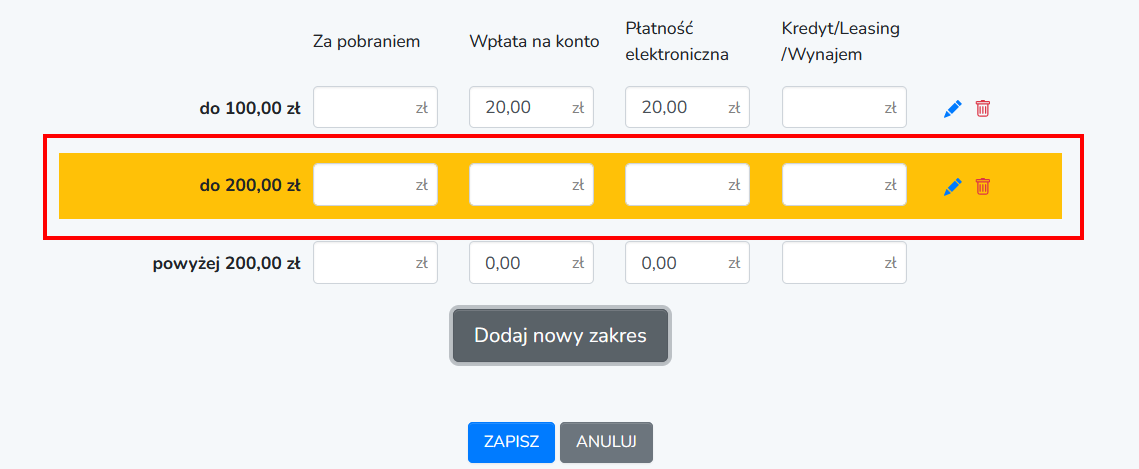
Task: Select 'Płatność elektroniczna' 0,00 field in powyżej row
Action: tap(687, 263)
